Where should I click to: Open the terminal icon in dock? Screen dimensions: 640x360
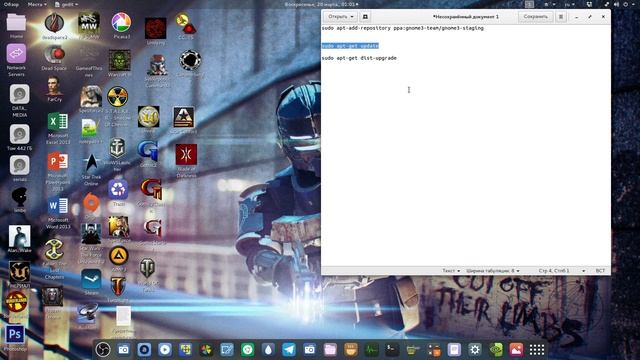pyautogui.click(x=392, y=349)
